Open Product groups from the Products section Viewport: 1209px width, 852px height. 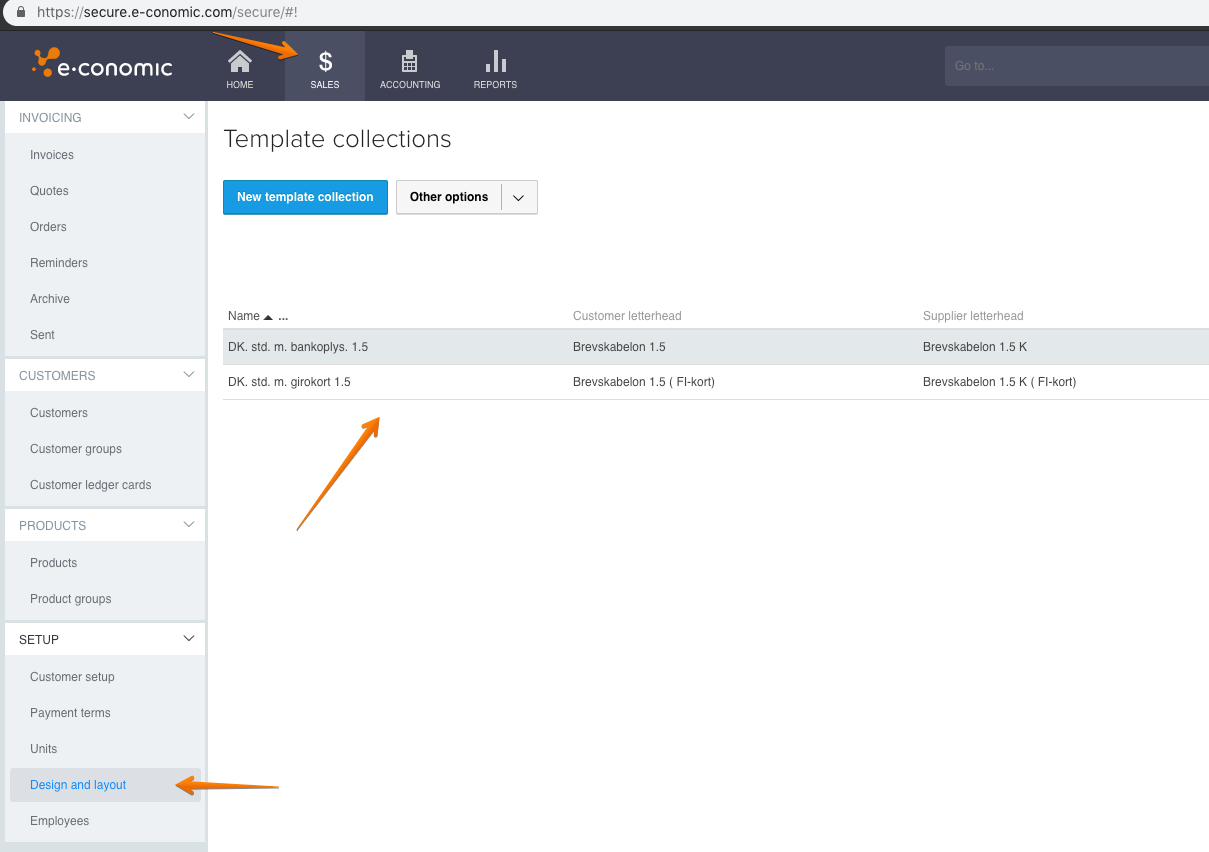[70, 598]
